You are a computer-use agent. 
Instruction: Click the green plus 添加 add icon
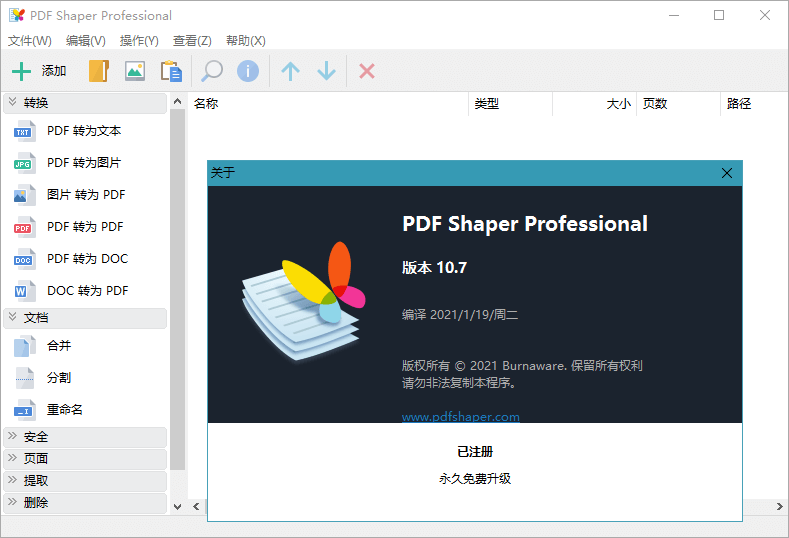click(x=22, y=71)
